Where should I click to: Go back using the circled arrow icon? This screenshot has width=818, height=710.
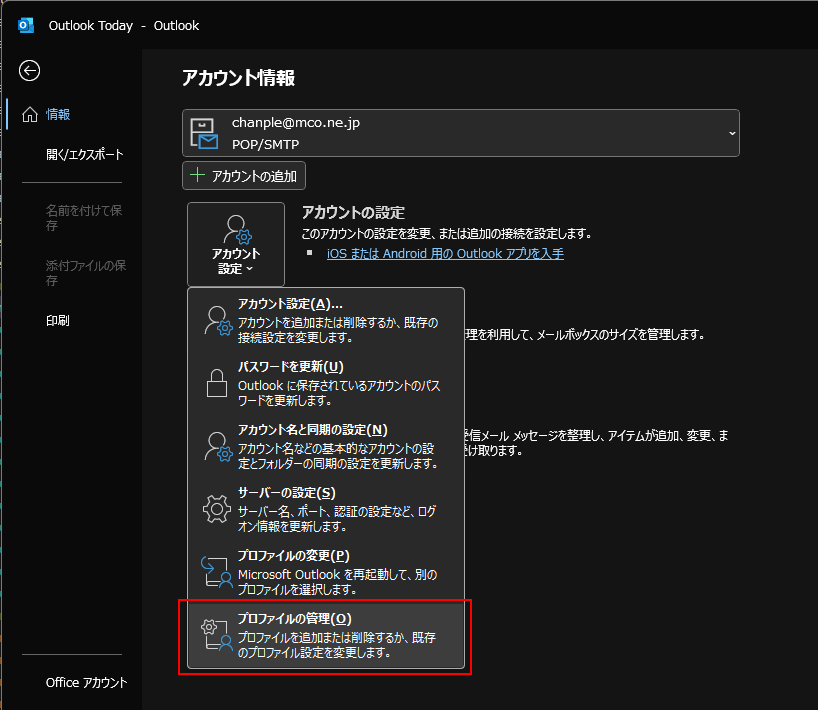[29, 70]
